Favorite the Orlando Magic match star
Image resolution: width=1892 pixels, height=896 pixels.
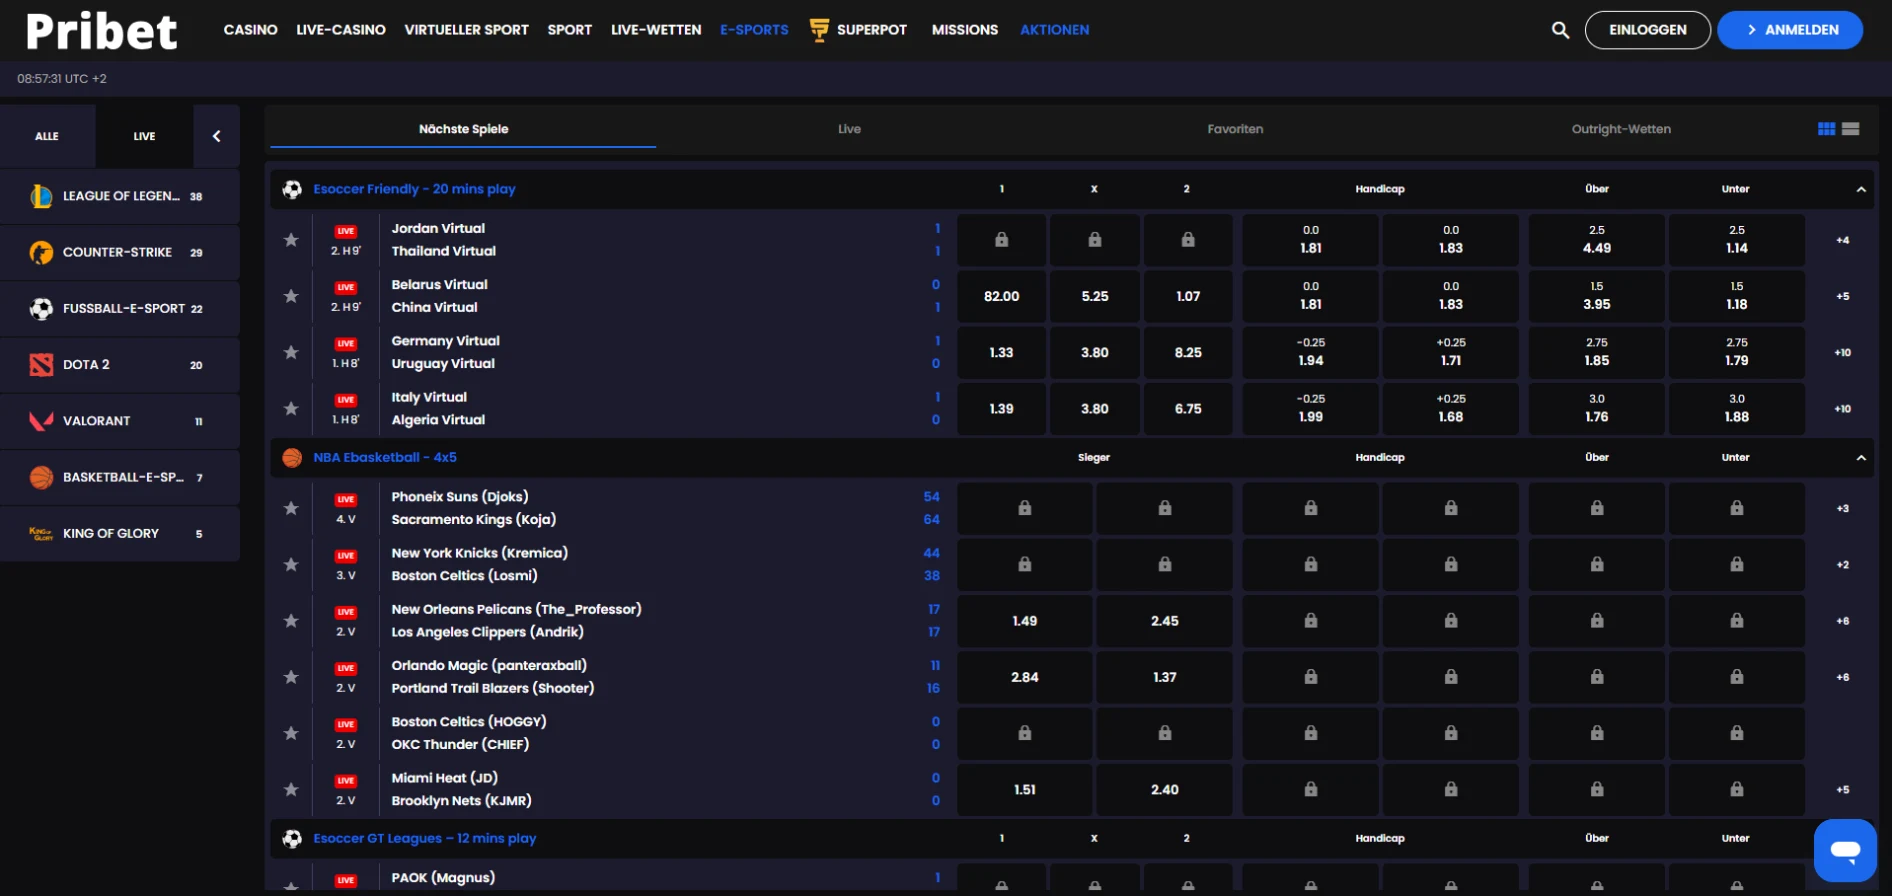coord(291,677)
